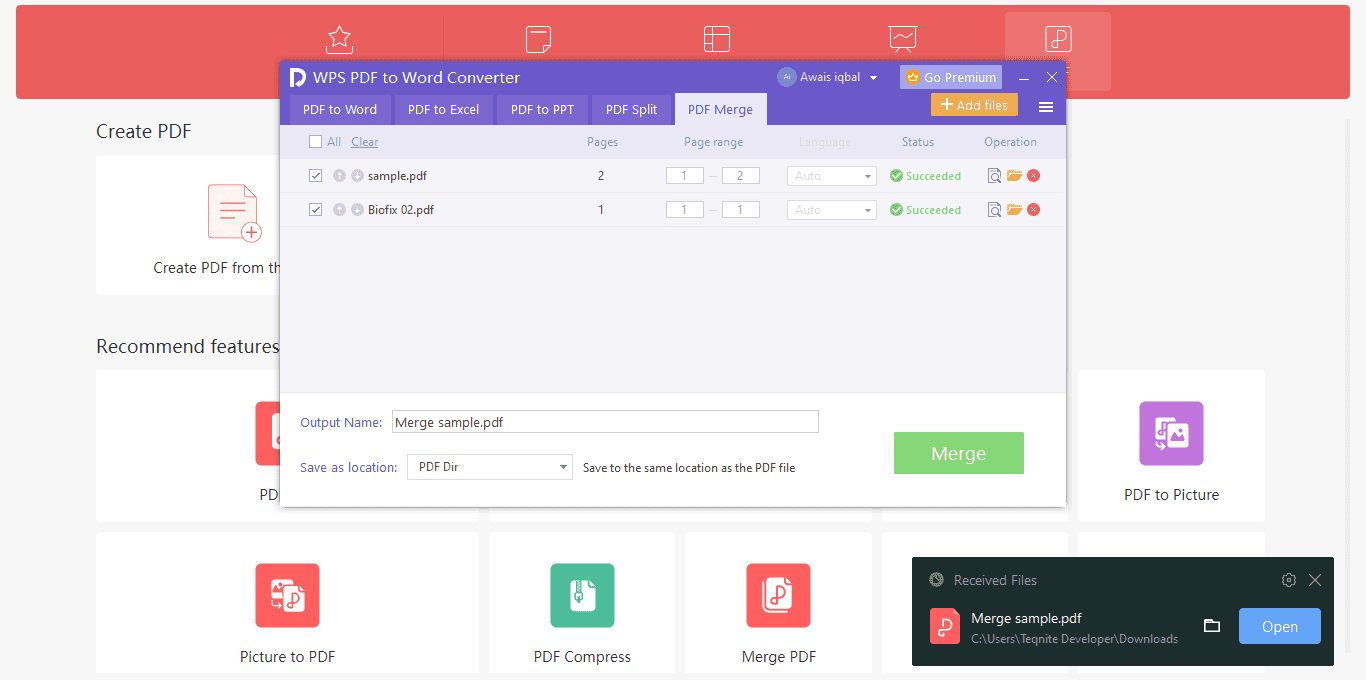Move sample.pdf down using the down-arrow icon
The height and width of the screenshot is (680, 1366).
point(356,175)
